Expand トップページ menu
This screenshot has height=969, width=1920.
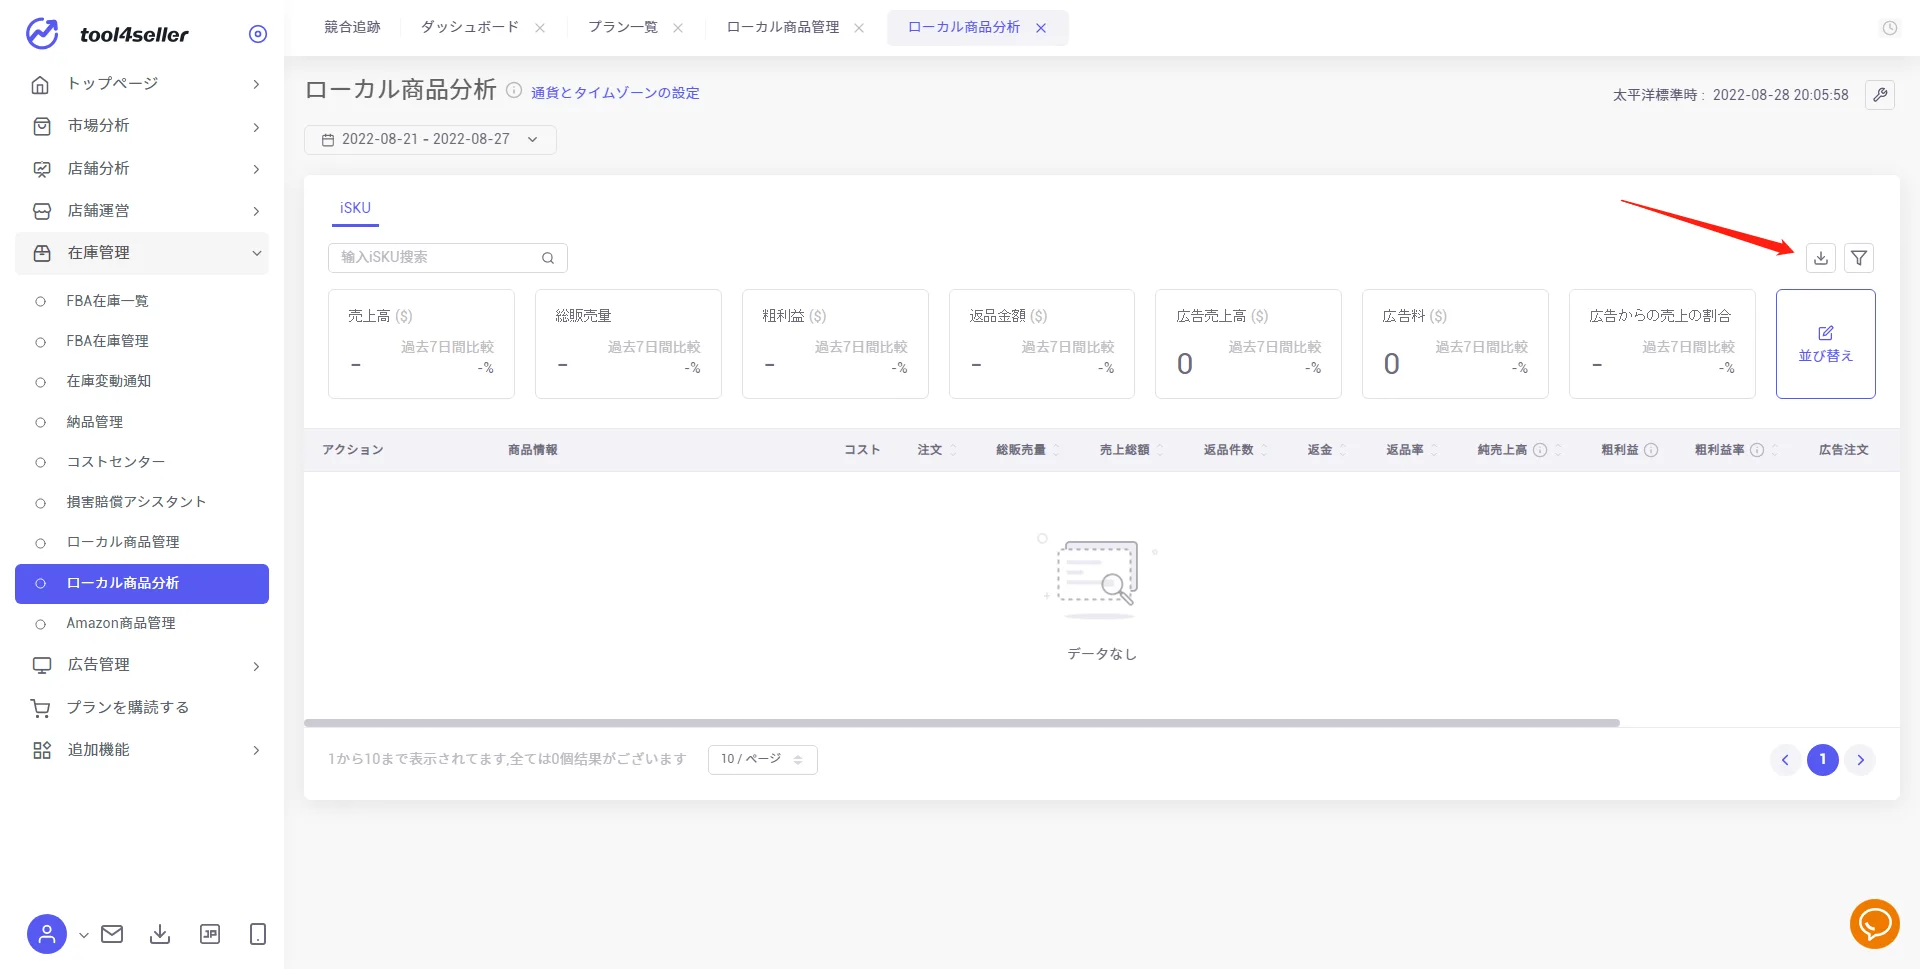142,84
